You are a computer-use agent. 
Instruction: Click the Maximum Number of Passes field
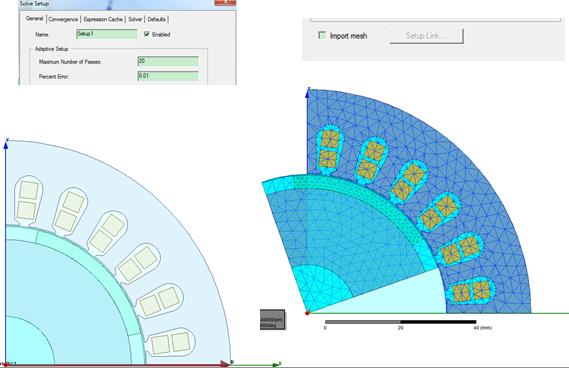point(168,61)
